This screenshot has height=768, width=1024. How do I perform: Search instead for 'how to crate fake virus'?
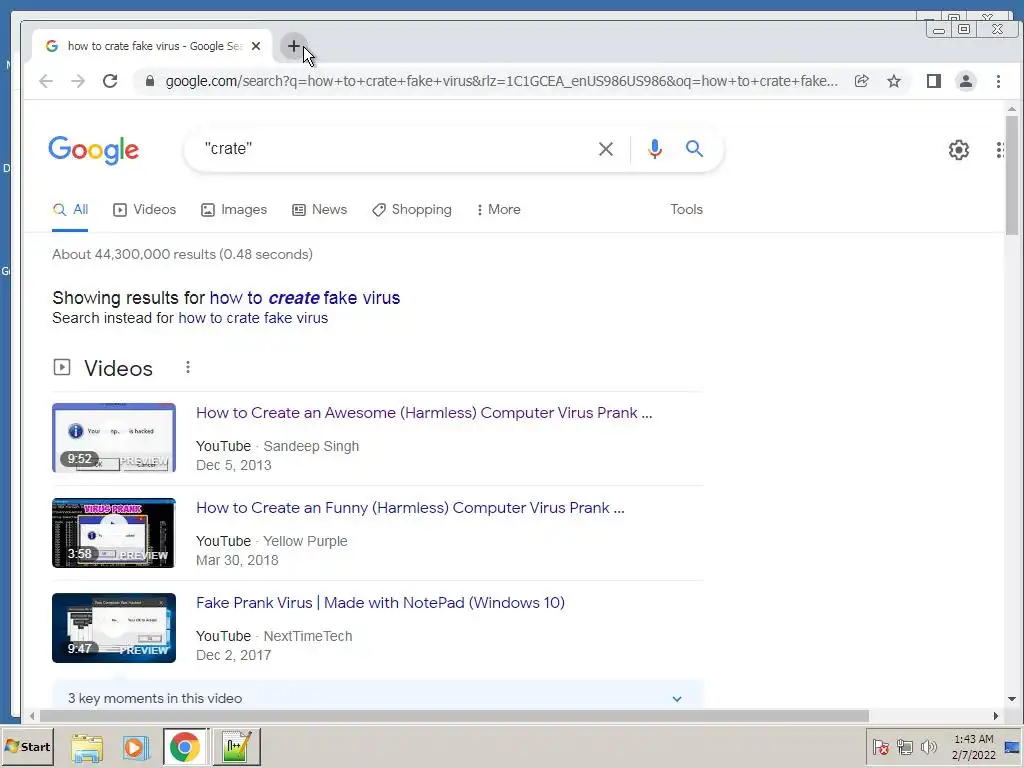[253, 318]
